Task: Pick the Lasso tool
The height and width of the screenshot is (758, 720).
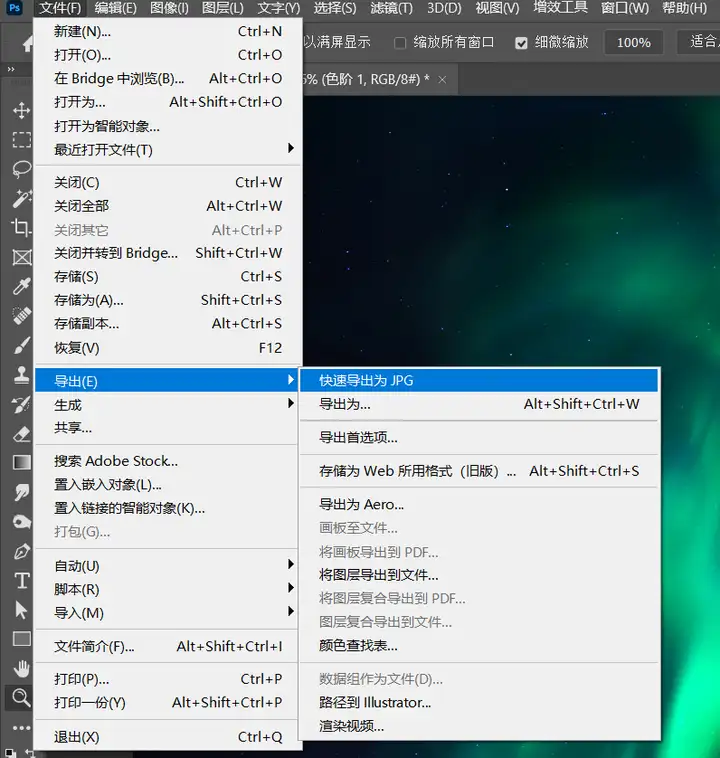Action: (21, 169)
